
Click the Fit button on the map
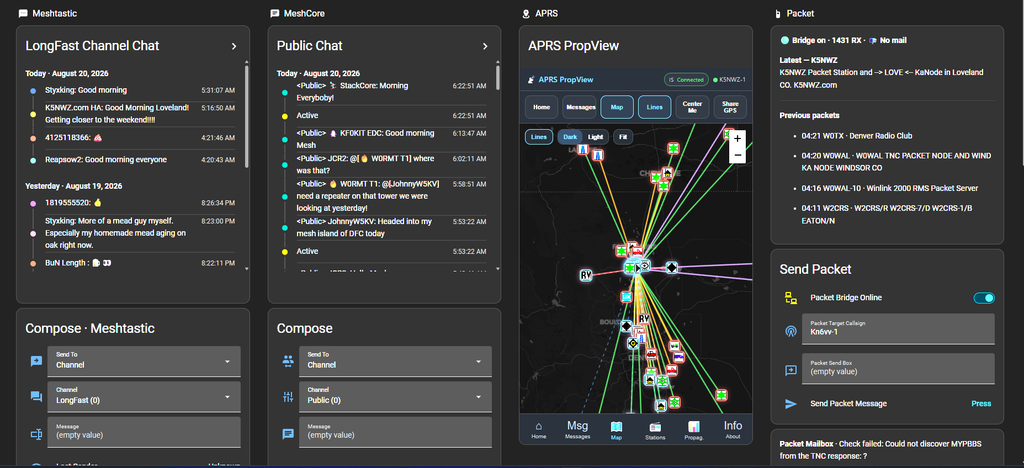click(623, 137)
